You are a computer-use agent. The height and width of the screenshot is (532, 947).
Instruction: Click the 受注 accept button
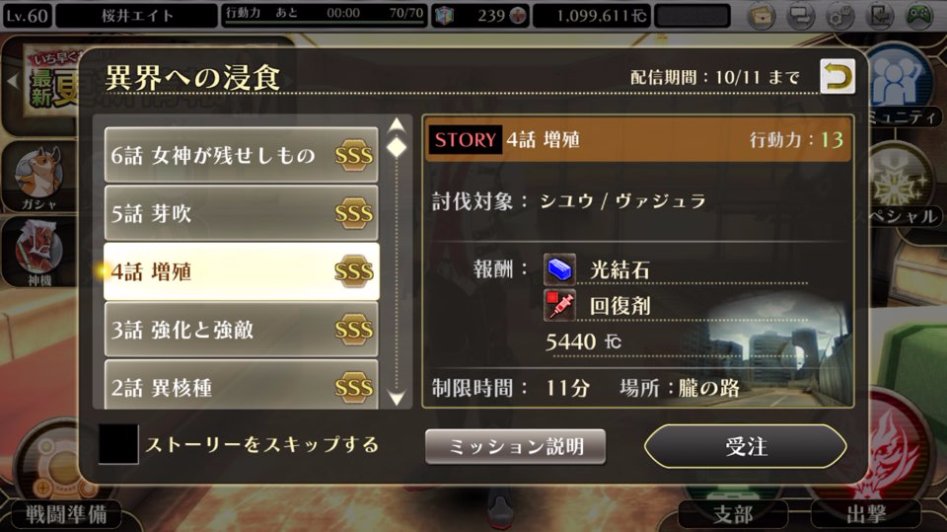point(746,446)
